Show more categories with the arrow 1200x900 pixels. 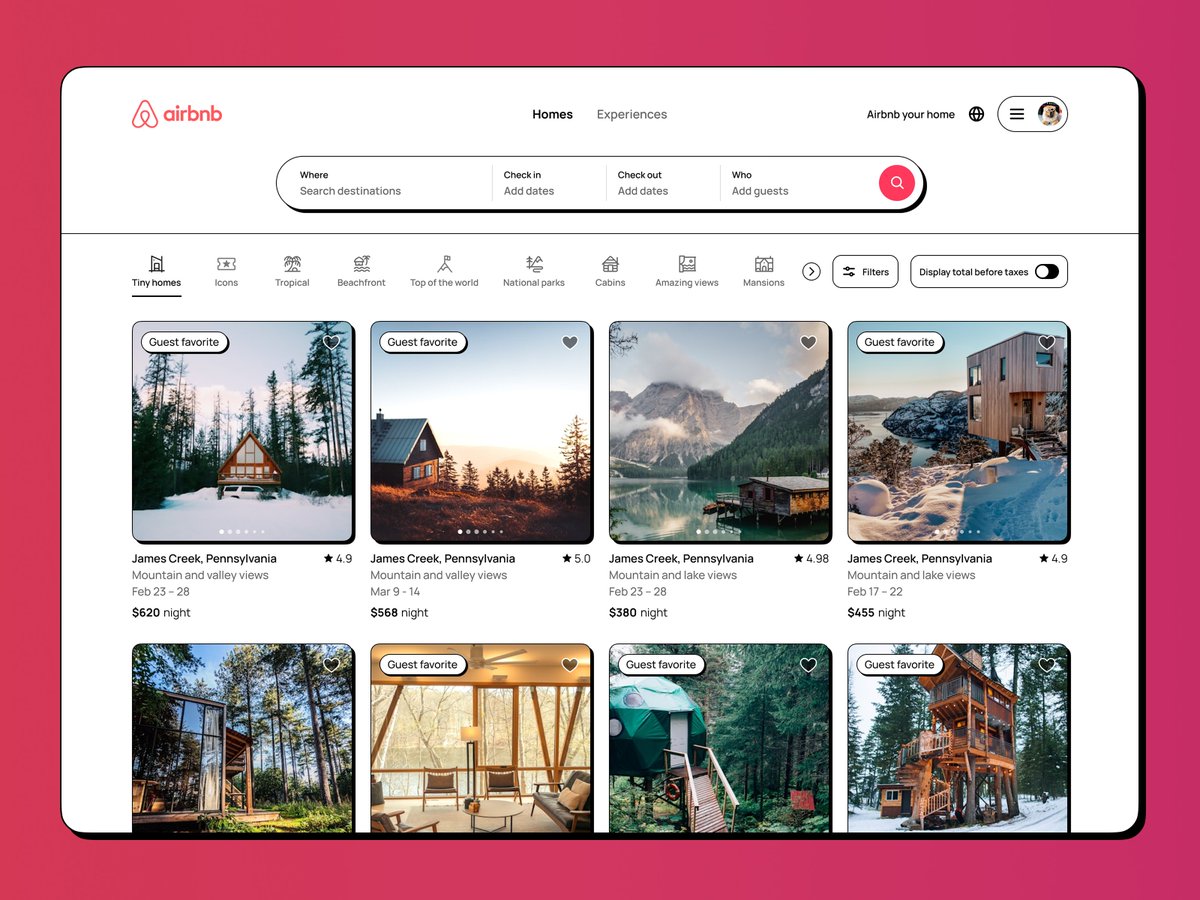click(x=812, y=272)
